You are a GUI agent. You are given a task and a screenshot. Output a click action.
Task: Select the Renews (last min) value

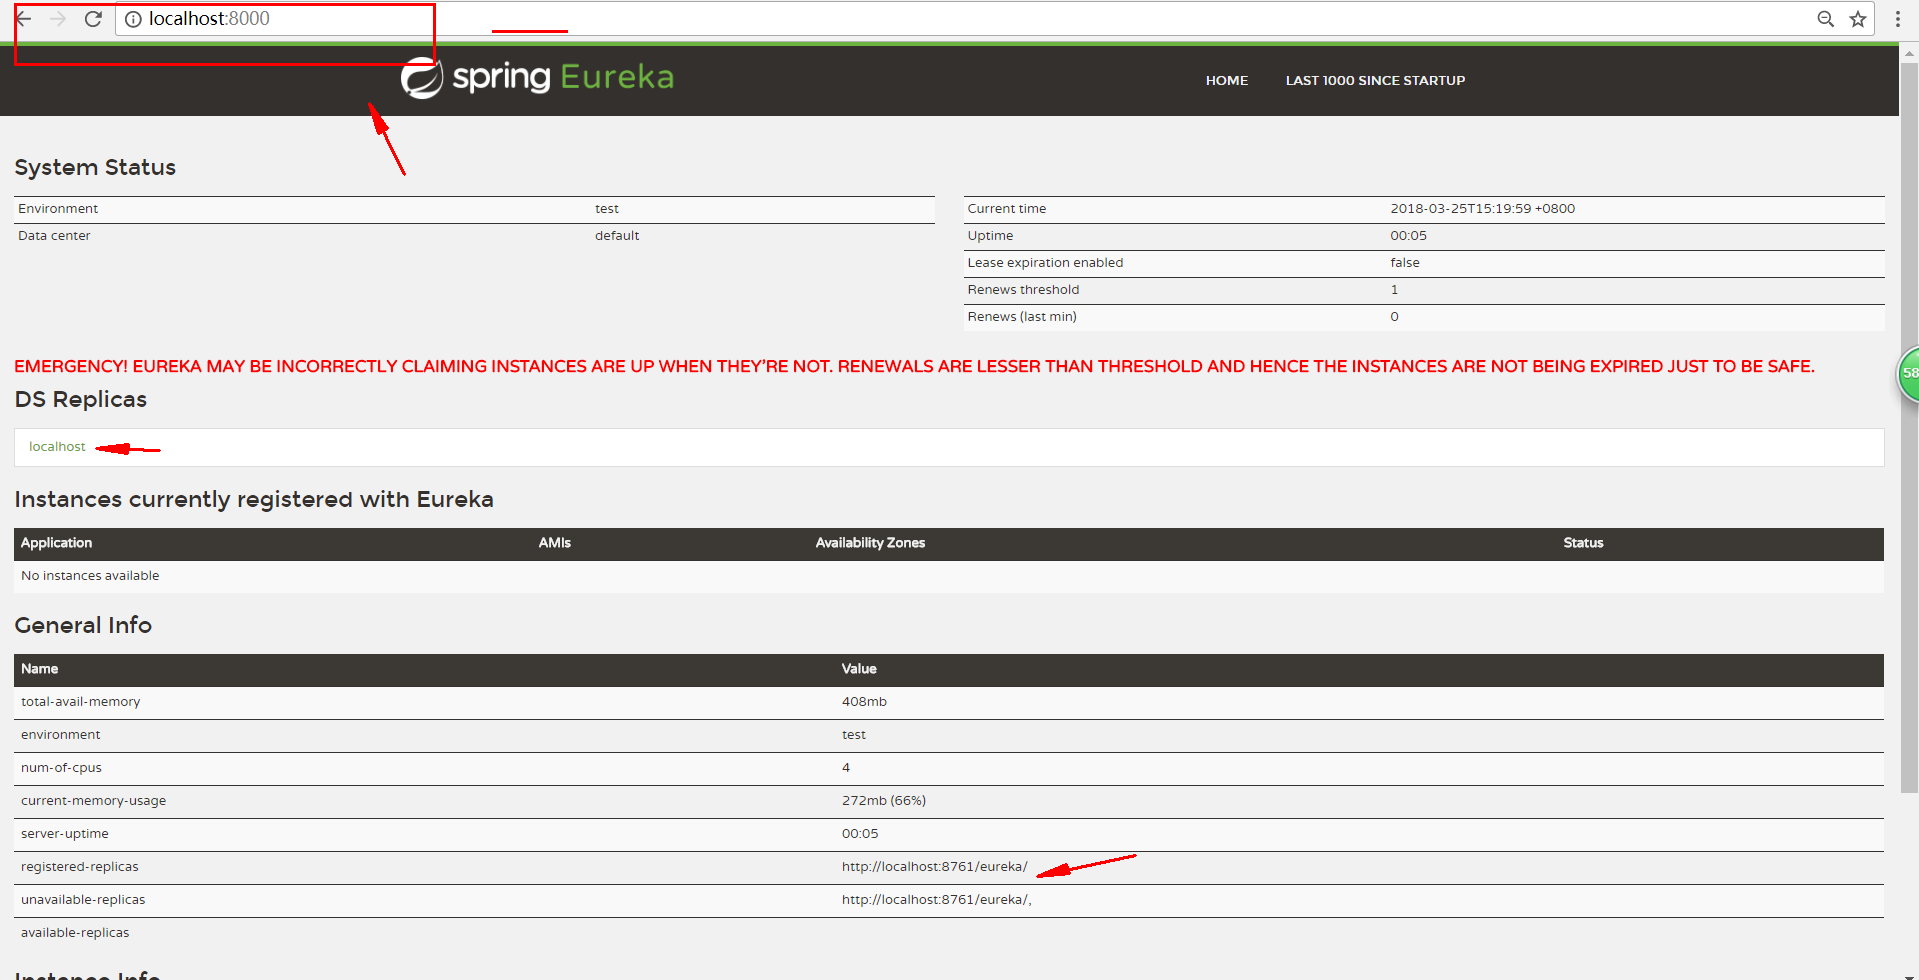[x=1394, y=317]
